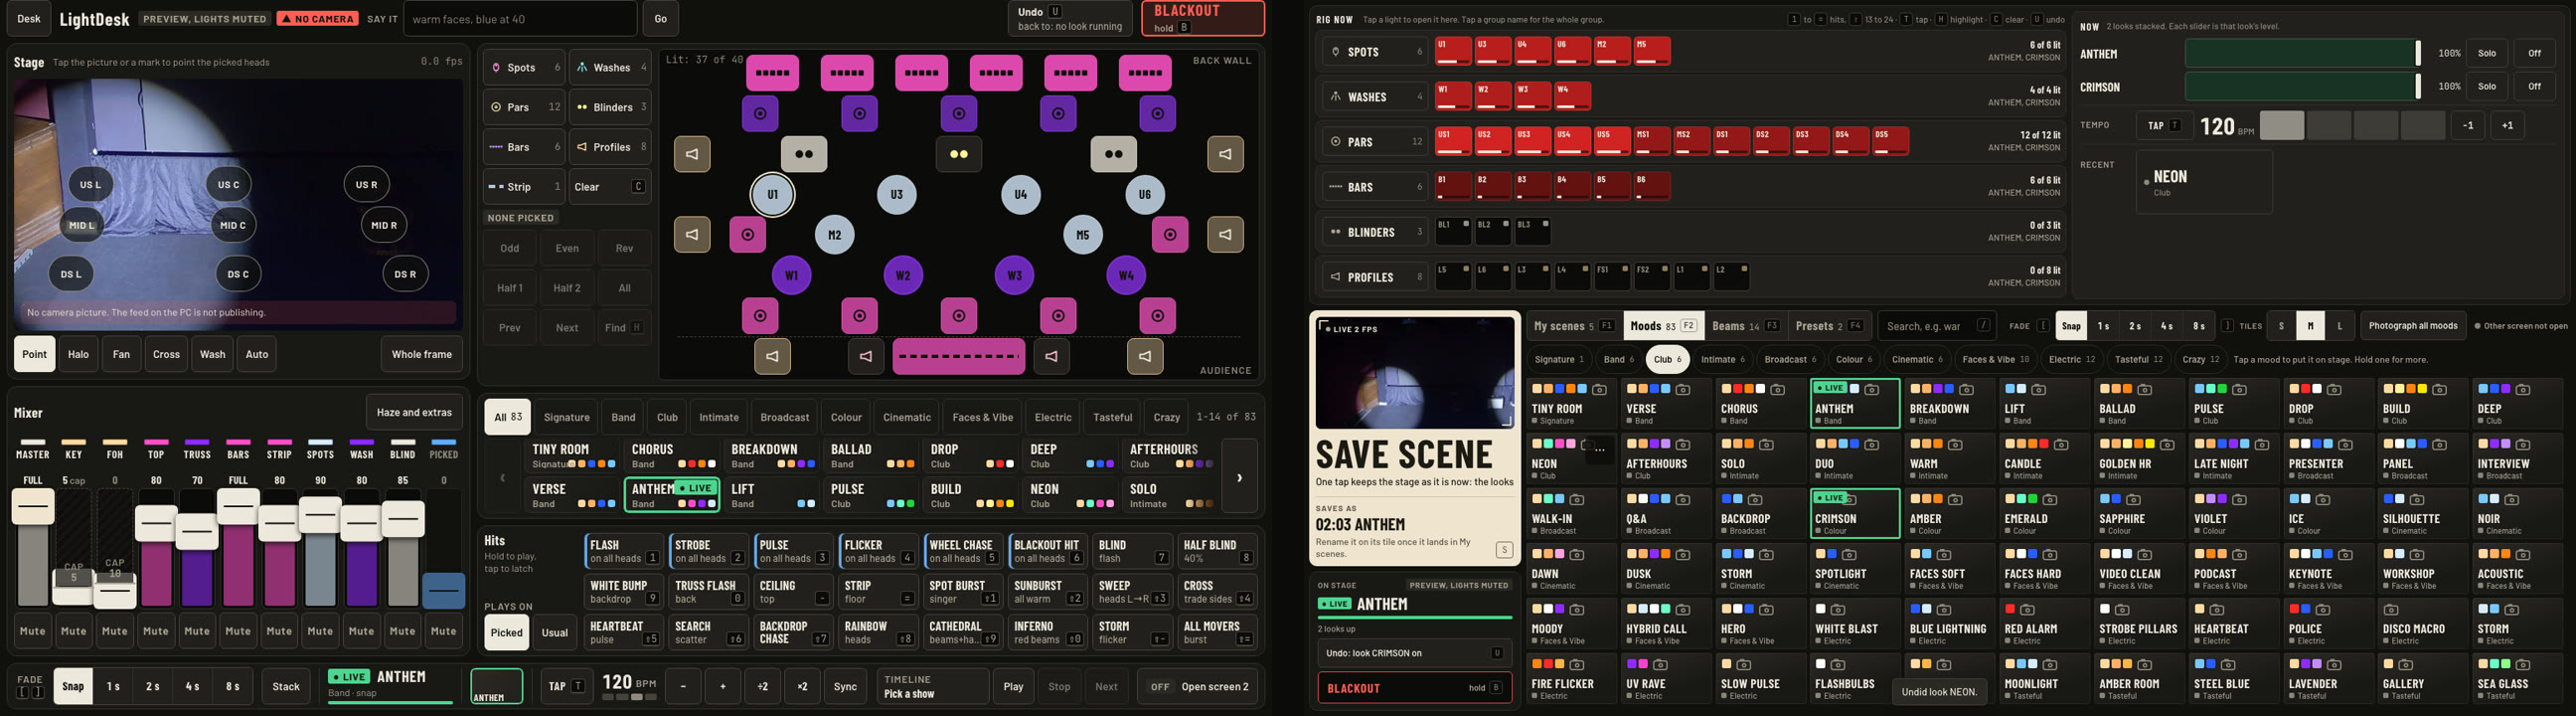This screenshot has width=2576, height=716.
Task: Open the W2 wash cell in Rig Now
Action: [1493, 96]
